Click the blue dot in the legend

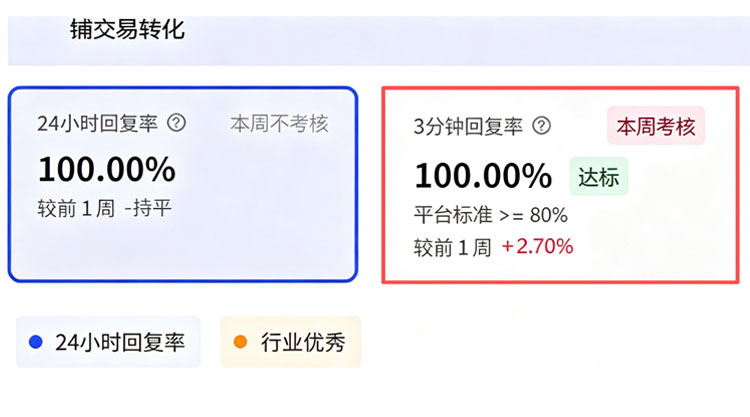(x=37, y=342)
